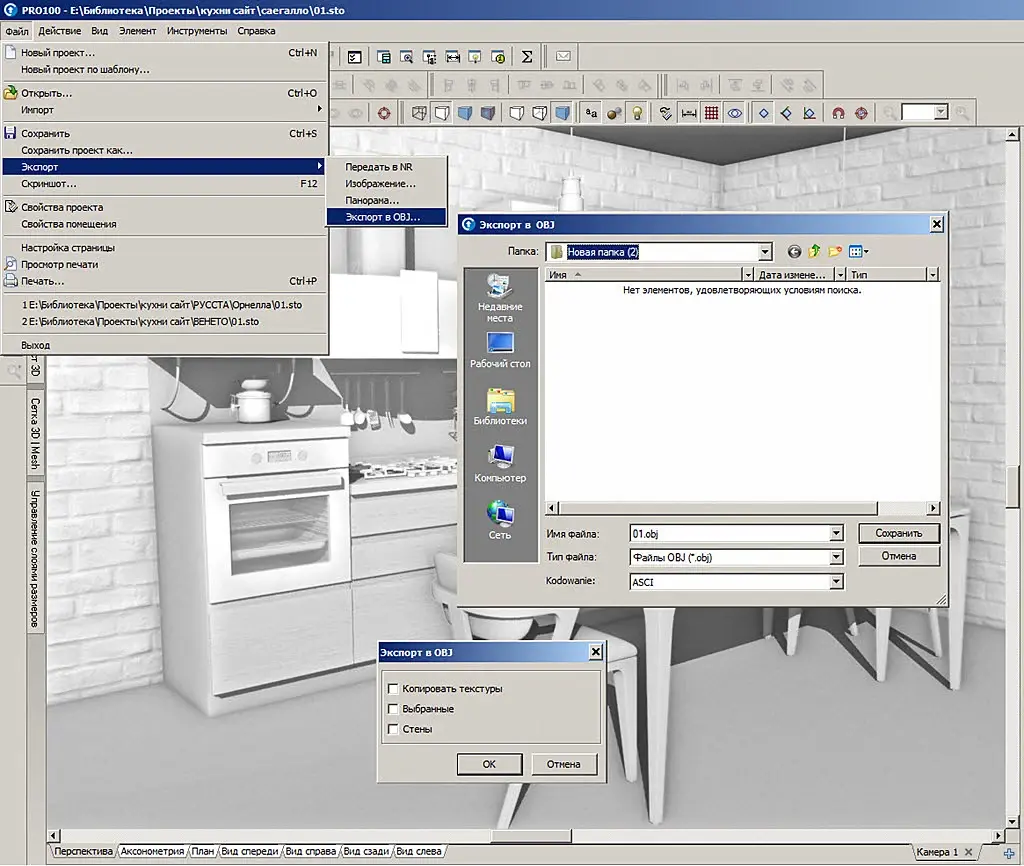Click the Create new folder icon
The image size is (1024, 866).
(835, 251)
